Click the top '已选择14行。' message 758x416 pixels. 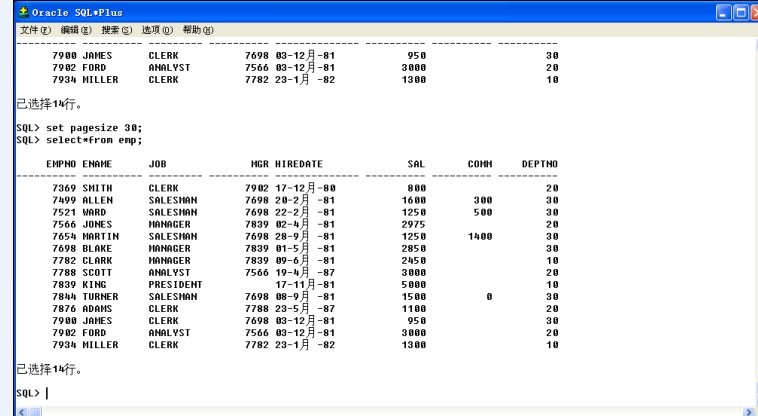[49, 103]
